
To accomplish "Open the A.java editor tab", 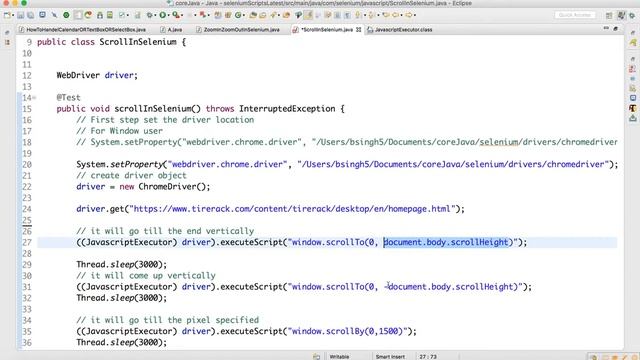I will [171, 29].
